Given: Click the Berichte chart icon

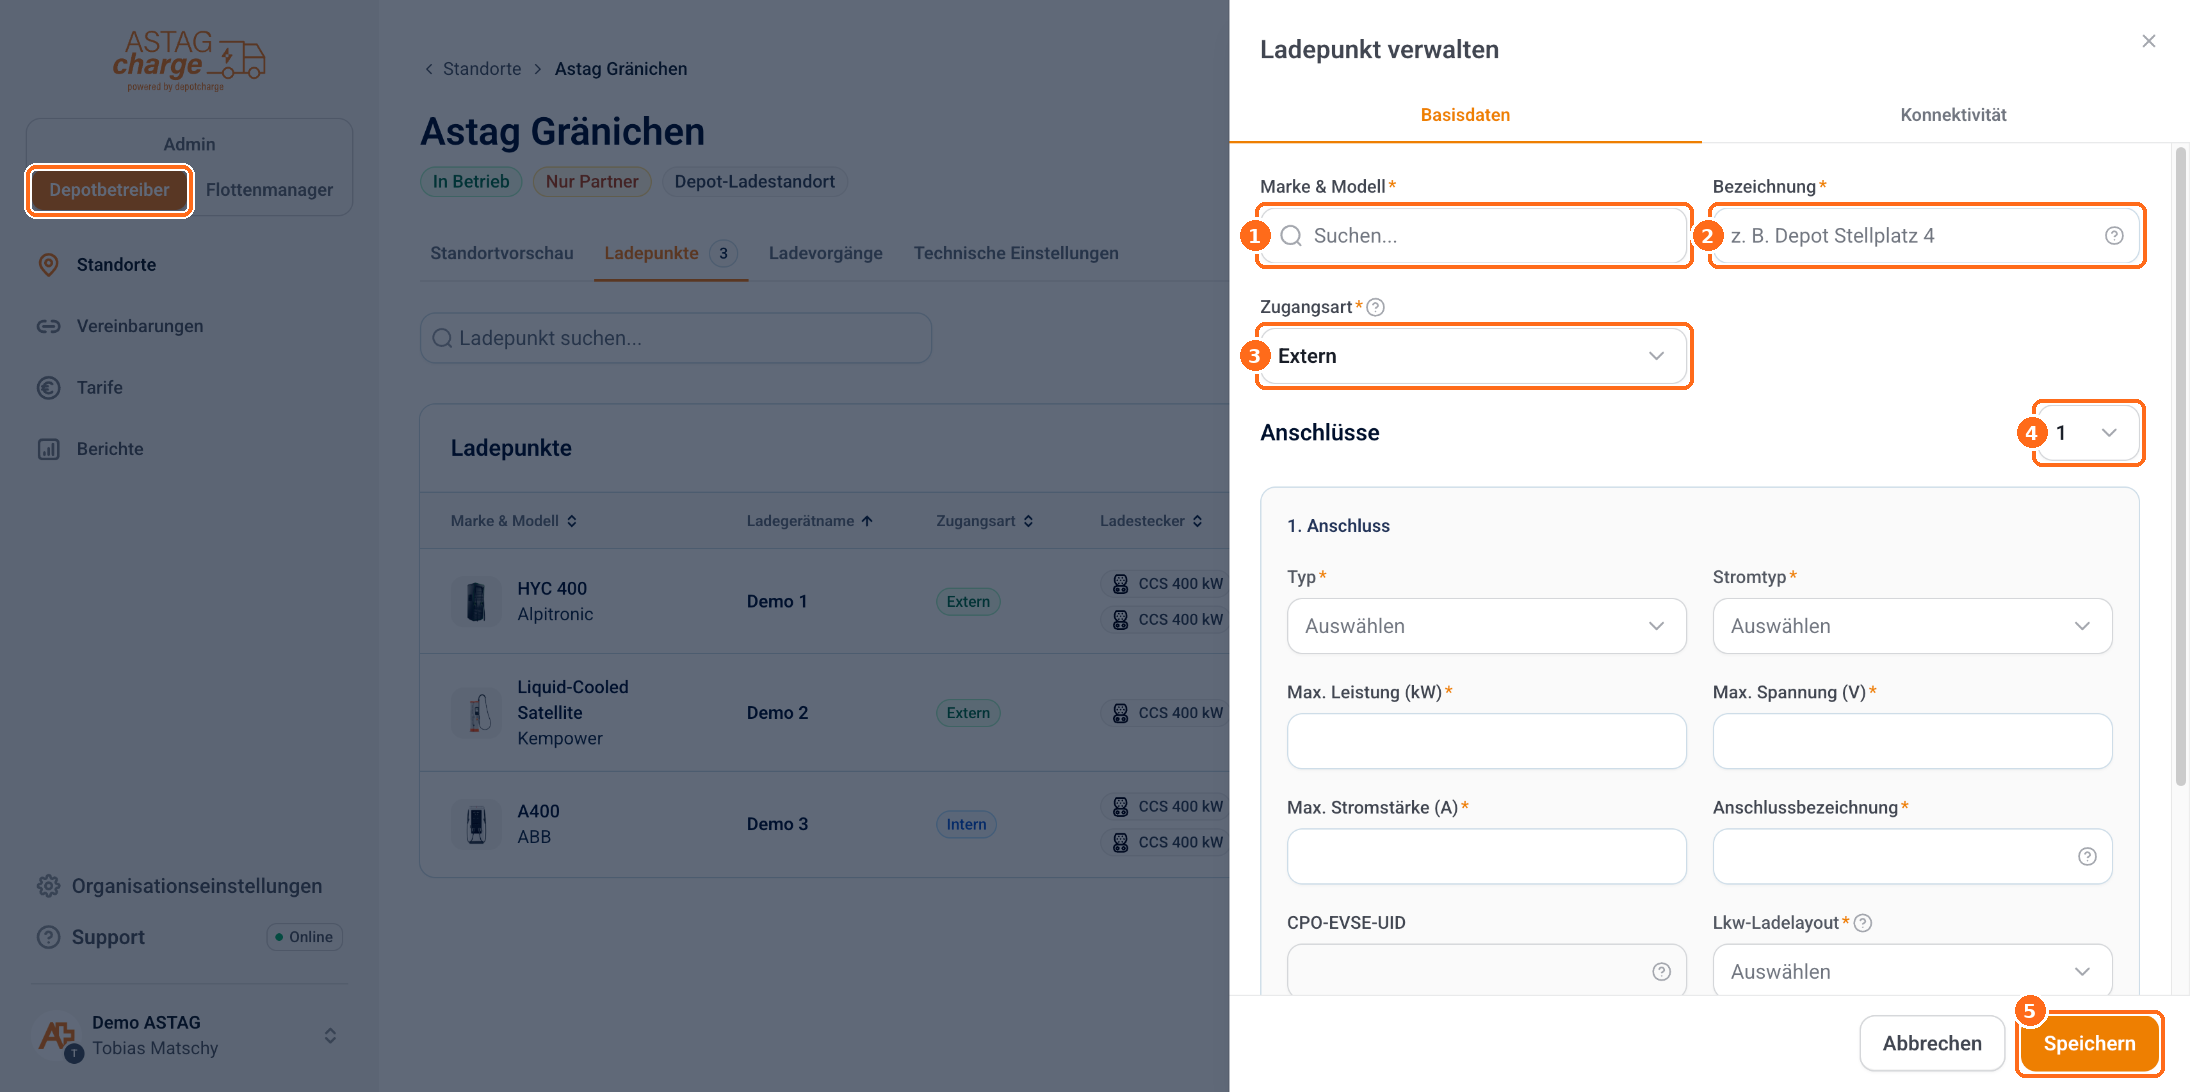Looking at the screenshot, I should [48, 449].
